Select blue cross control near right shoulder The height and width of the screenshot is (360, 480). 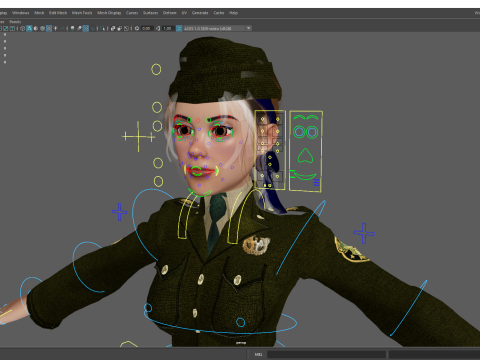click(364, 233)
